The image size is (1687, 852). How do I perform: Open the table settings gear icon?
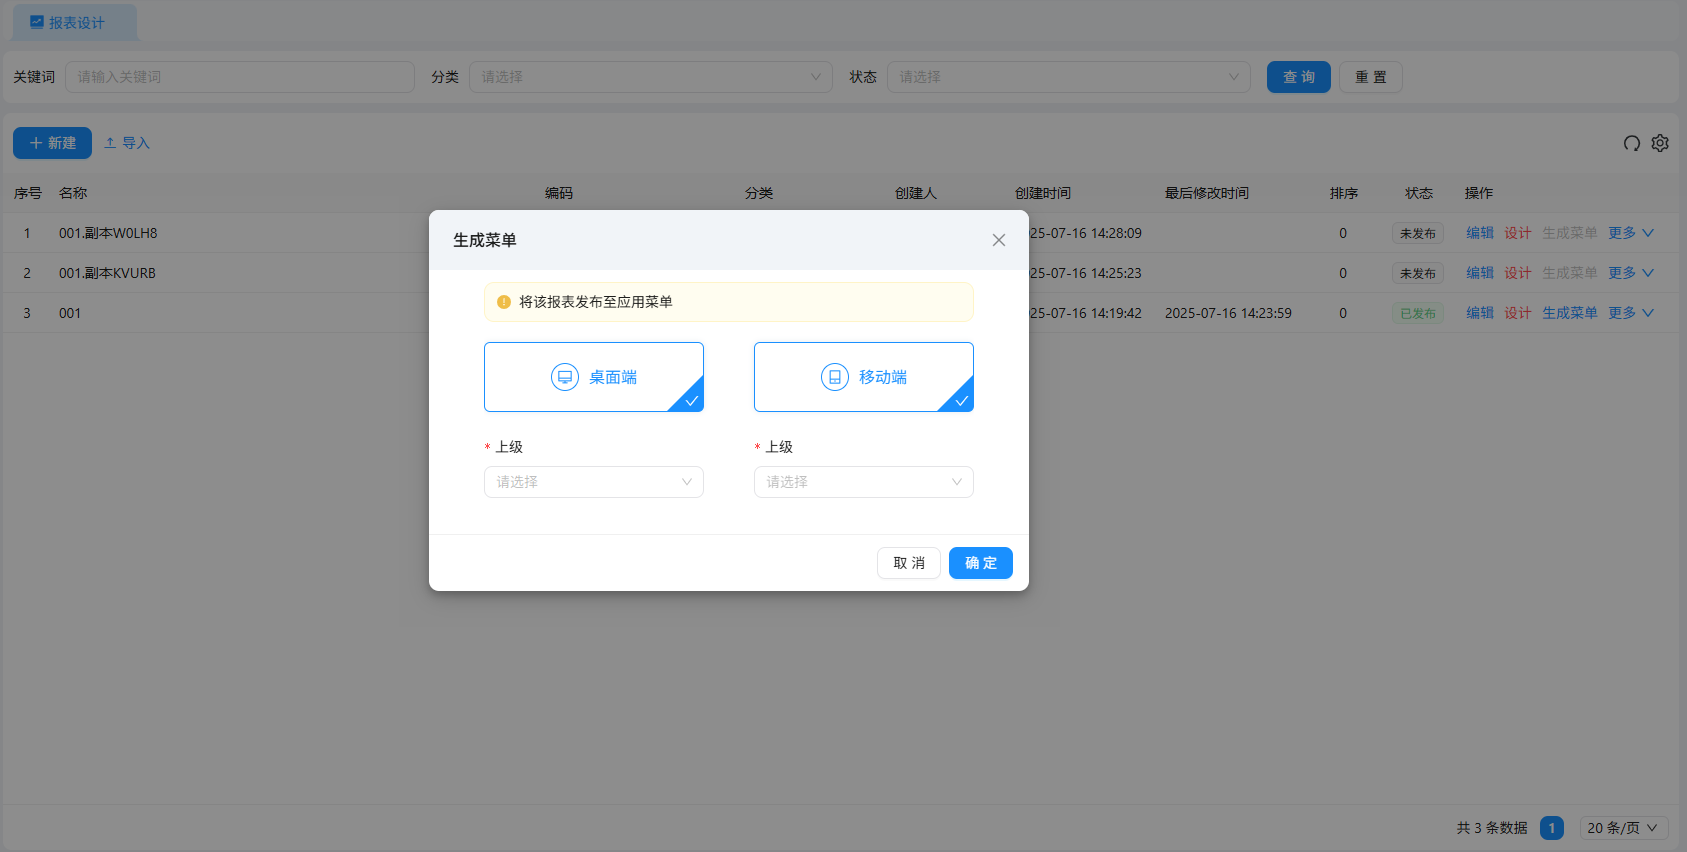[1660, 143]
